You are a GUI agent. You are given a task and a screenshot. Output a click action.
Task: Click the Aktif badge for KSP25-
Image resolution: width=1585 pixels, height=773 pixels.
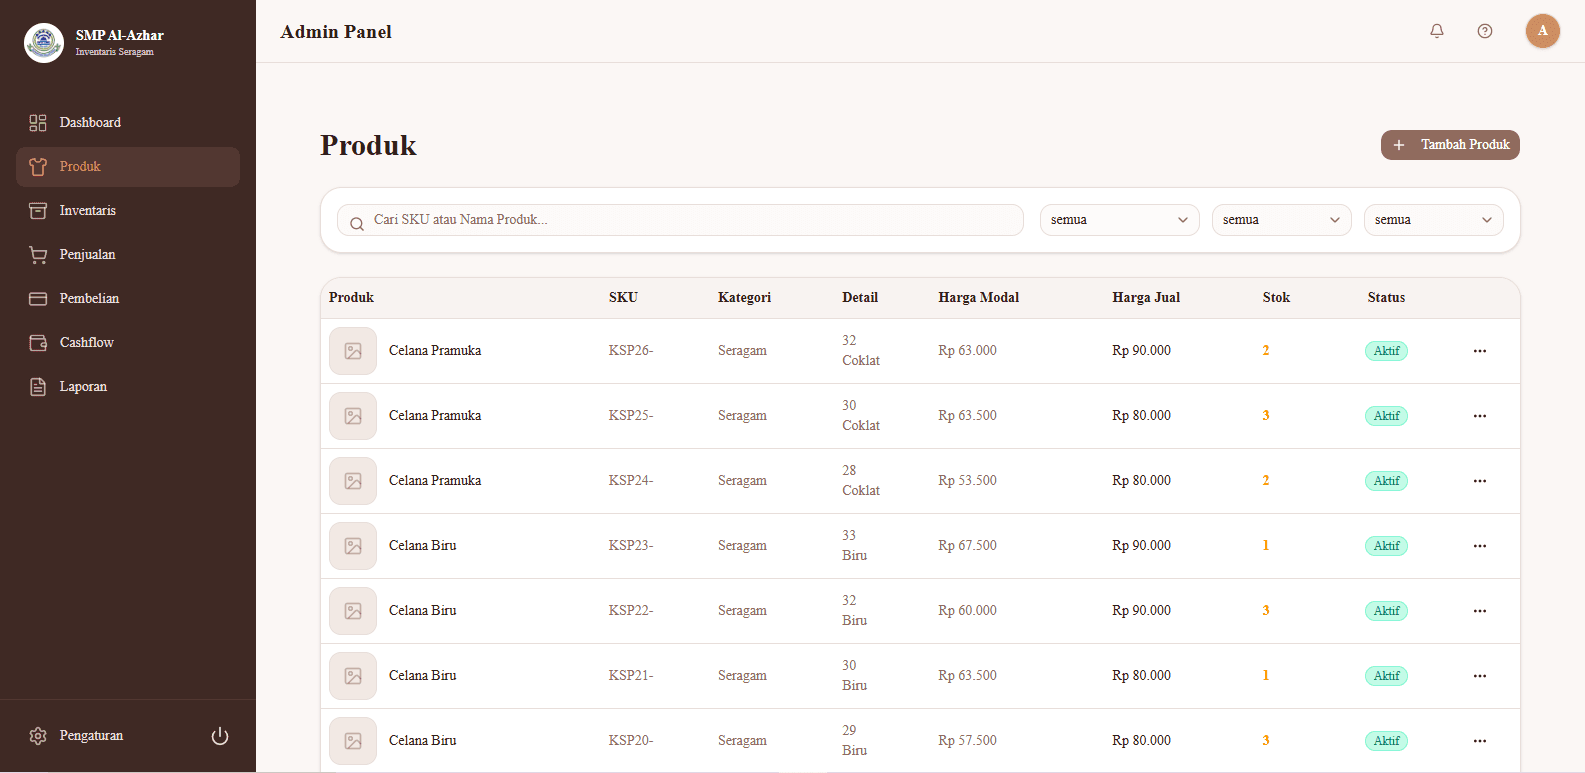[x=1386, y=416]
